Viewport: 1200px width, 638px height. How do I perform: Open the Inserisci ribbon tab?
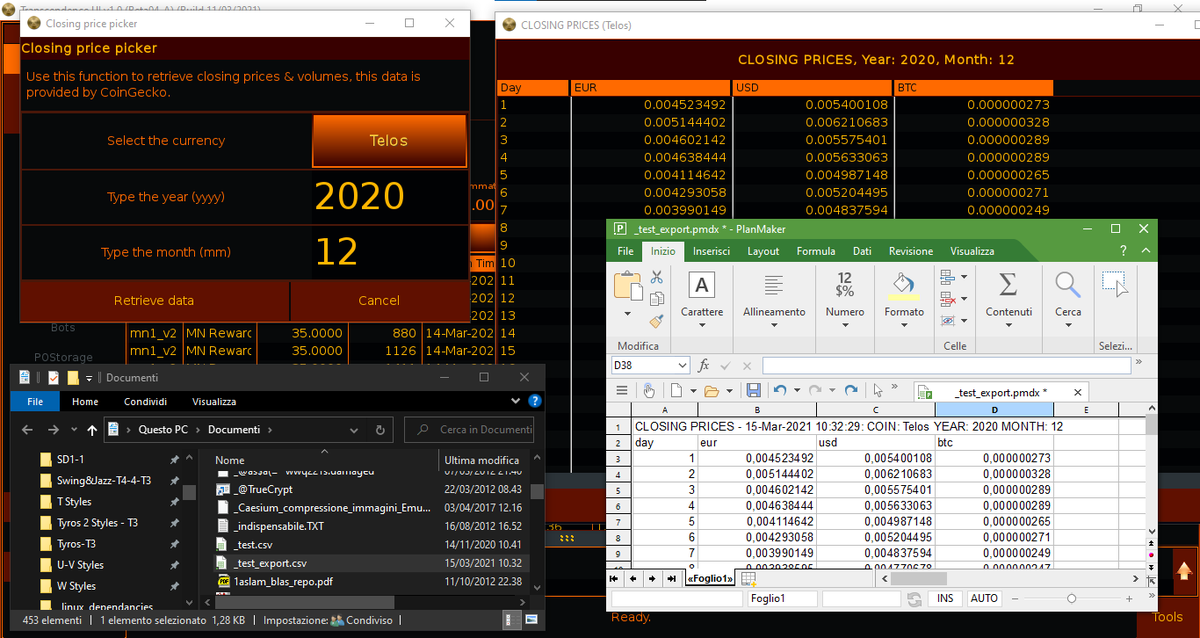tap(711, 251)
